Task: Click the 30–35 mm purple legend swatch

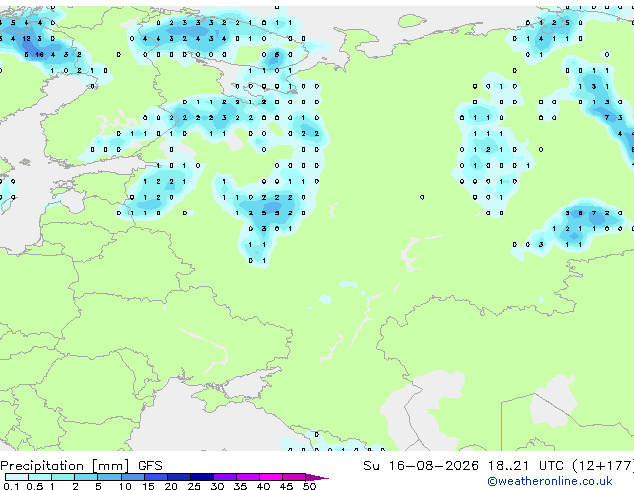Action: [x=224, y=477]
